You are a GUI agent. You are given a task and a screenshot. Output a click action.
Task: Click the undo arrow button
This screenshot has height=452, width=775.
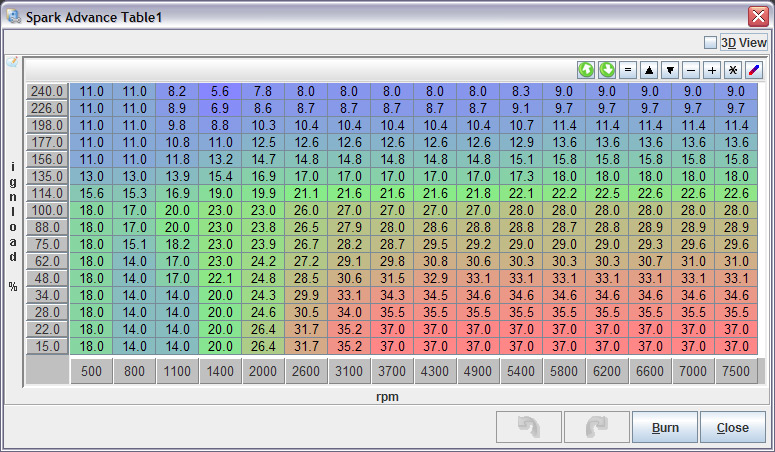529,427
